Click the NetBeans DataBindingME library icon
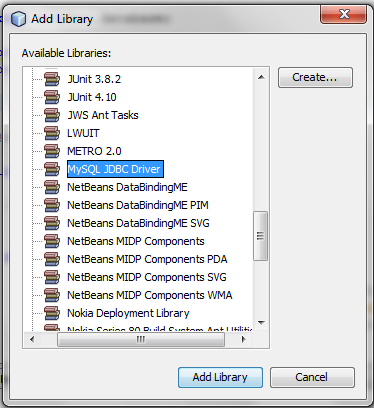The height and width of the screenshot is (408, 374). (x=52, y=187)
